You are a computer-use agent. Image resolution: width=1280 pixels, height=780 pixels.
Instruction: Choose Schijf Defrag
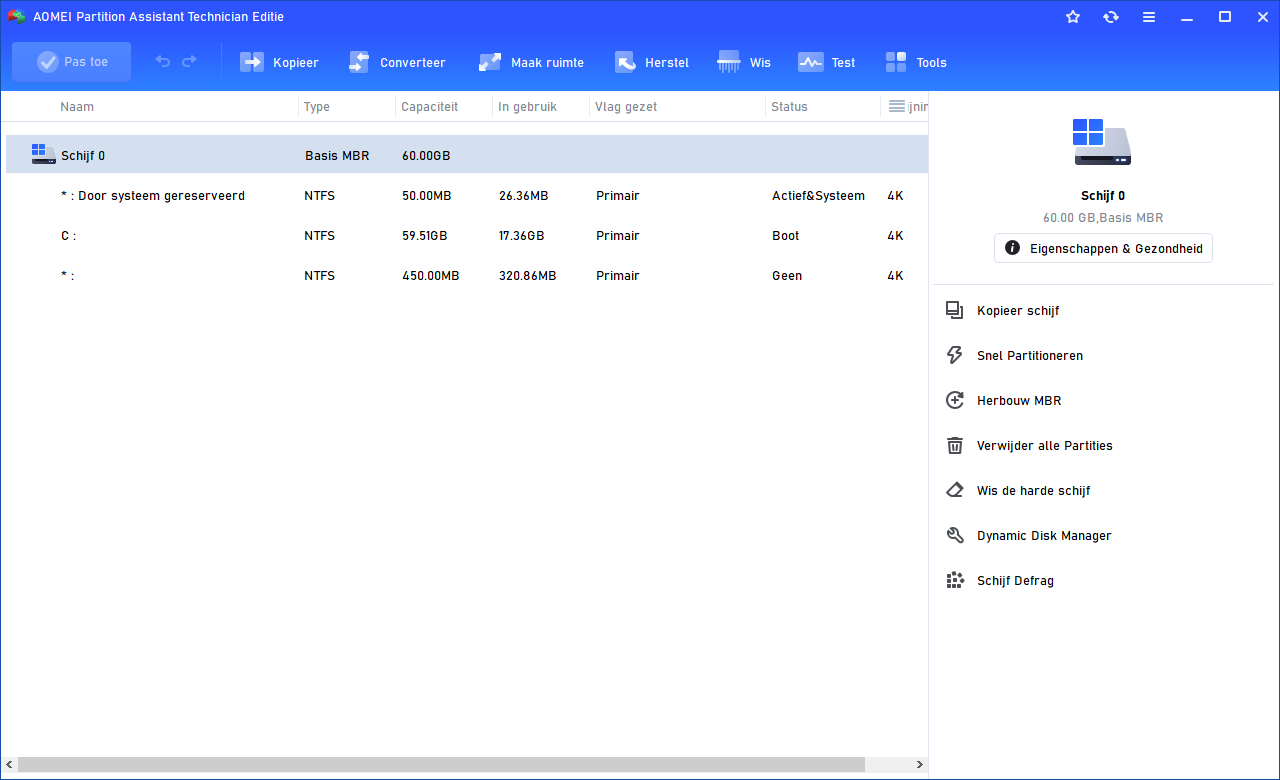1015,581
